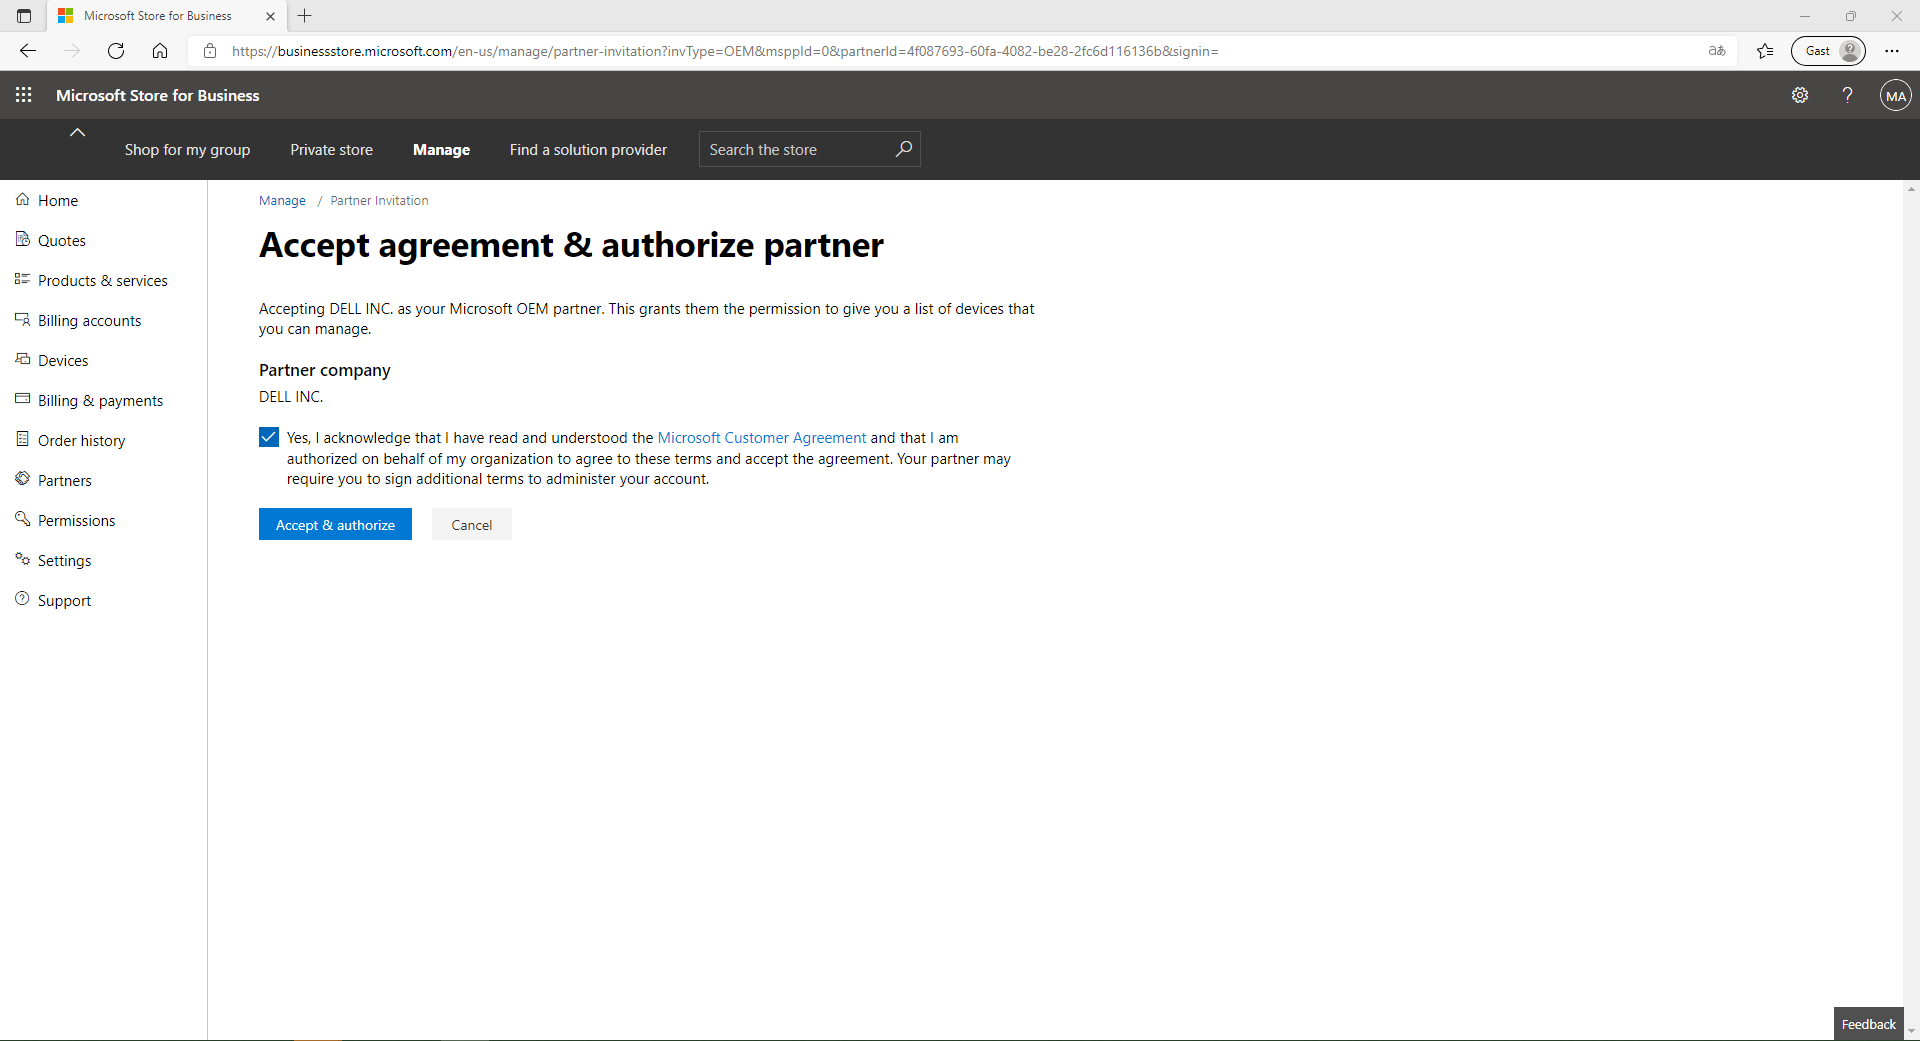Open the Private store tab
Viewport: 1920px width, 1041px height.
coord(331,150)
